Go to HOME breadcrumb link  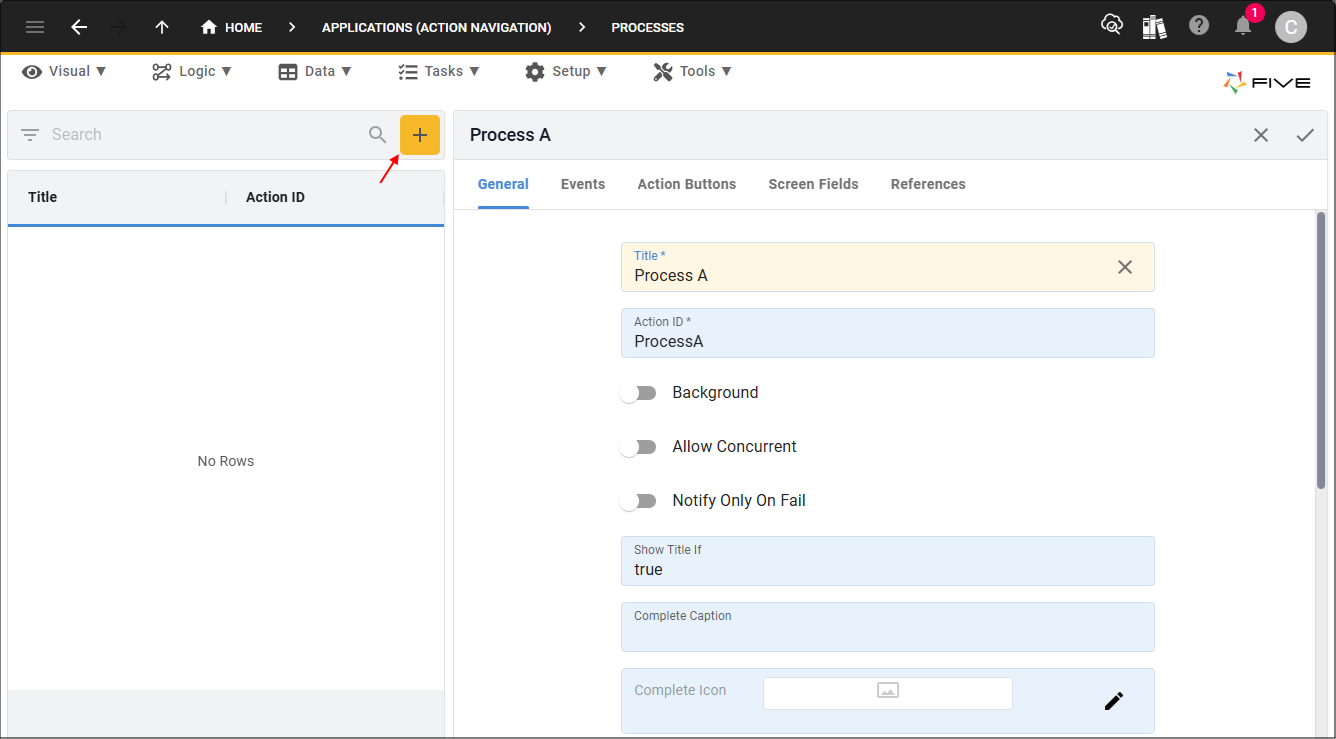[232, 27]
